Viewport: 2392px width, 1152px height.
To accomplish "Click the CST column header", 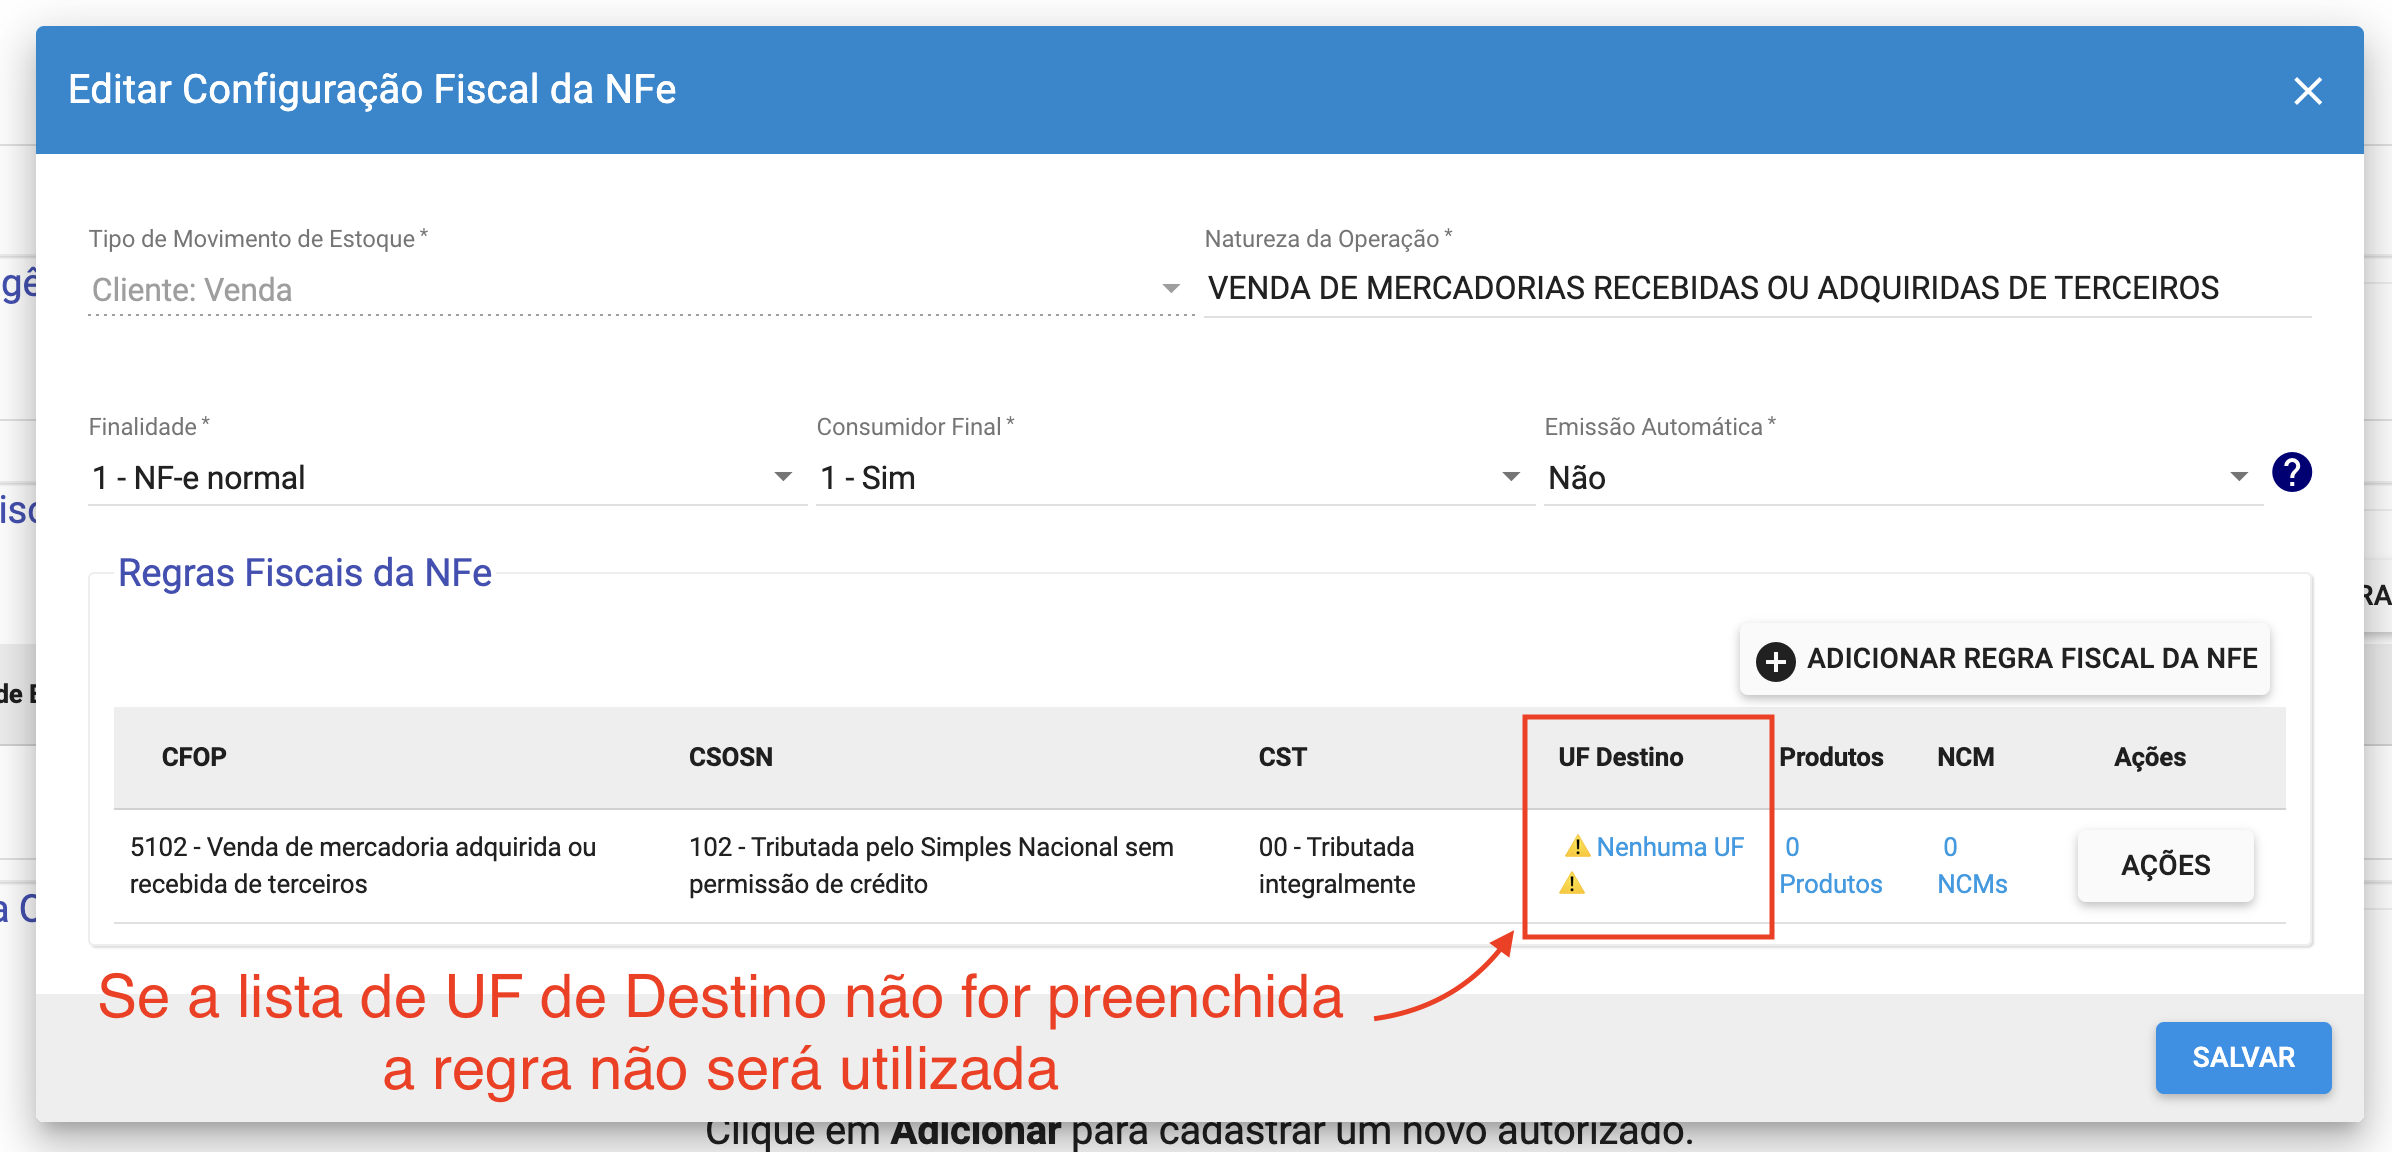I will 1282,757.
